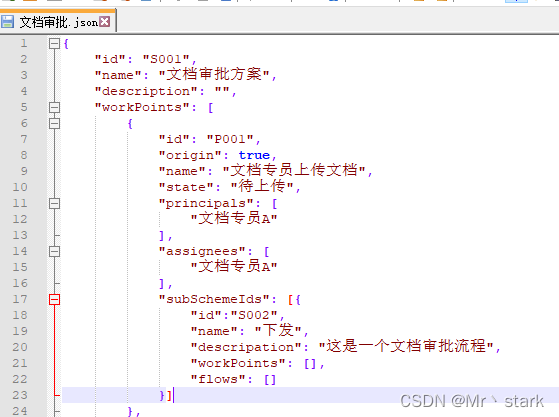Image resolution: width=559 pixels, height=417 pixels.
Task: Click line number 20 in the margin
Action: point(20,347)
